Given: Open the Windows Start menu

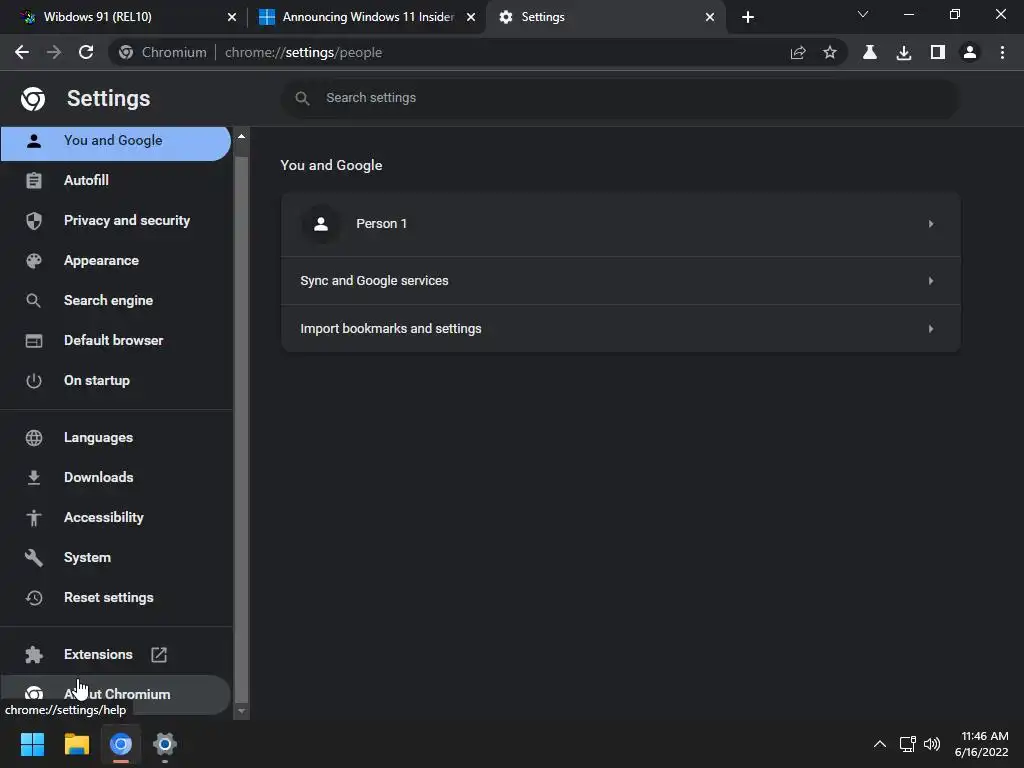Looking at the screenshot, I should pos(32,744).
